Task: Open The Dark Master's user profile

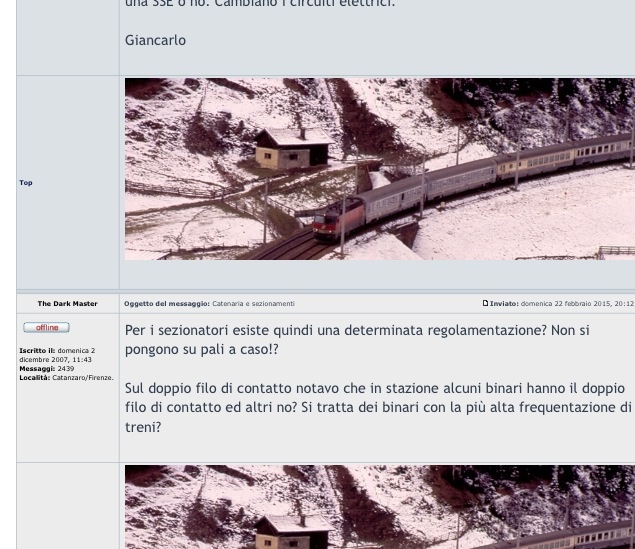Action: click(67, 303)
